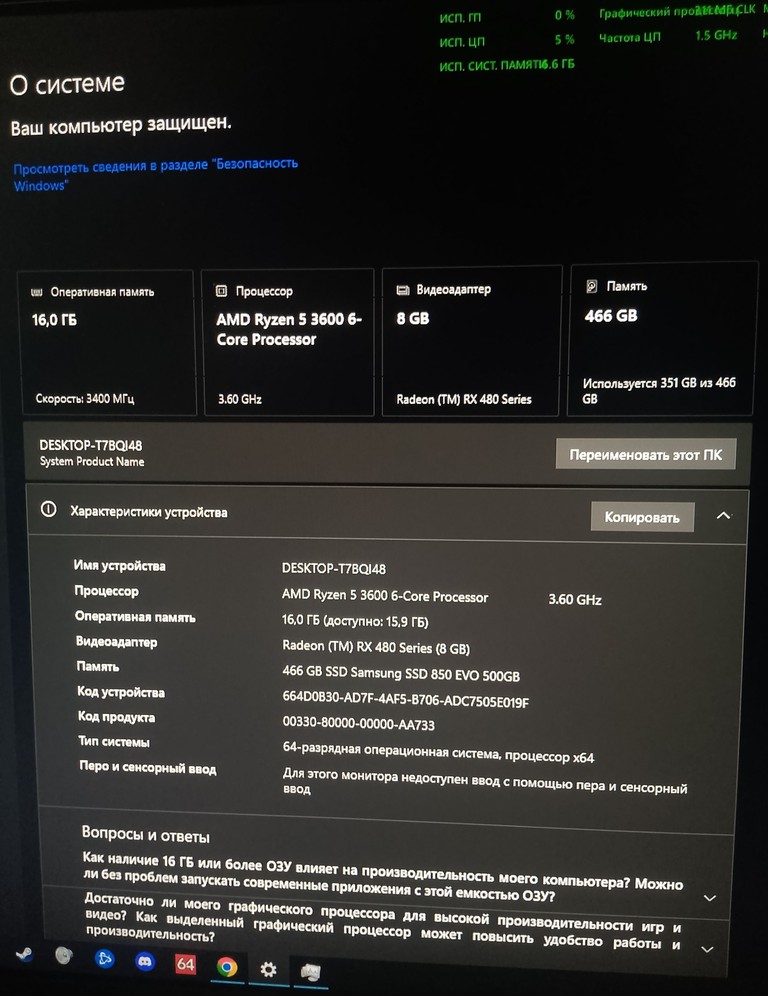This screenshot has width=768, height=996.
Task: Click Ваш компьютер защищен text
Action: point(121,124)
